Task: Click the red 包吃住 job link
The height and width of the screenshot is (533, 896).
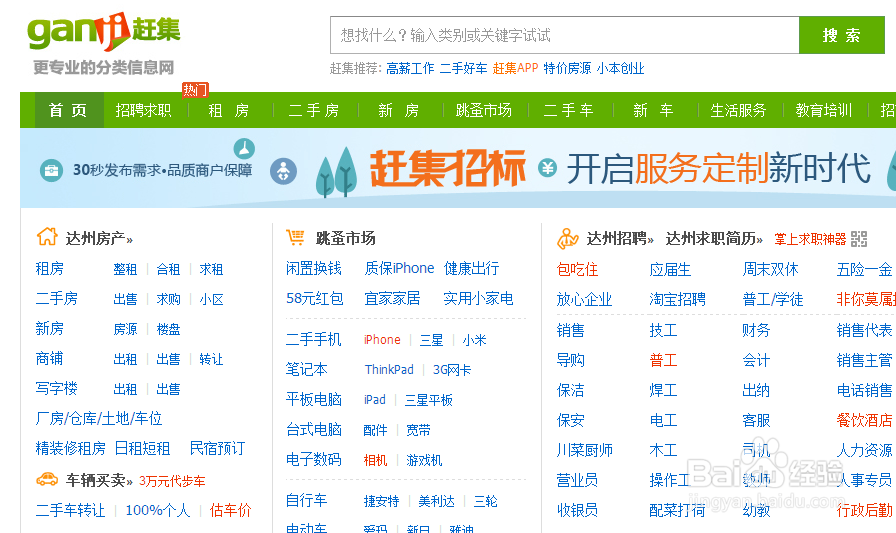Action: [578, 270]
